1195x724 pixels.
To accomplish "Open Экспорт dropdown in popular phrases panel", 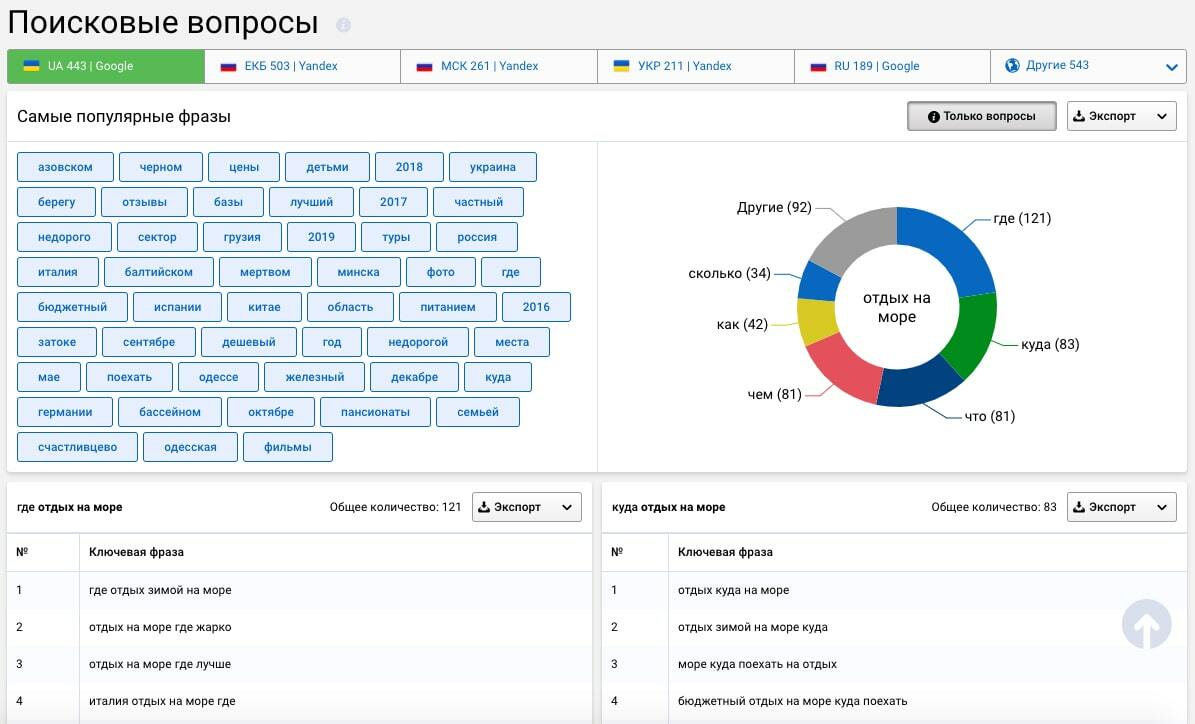I will point(1120,116).
